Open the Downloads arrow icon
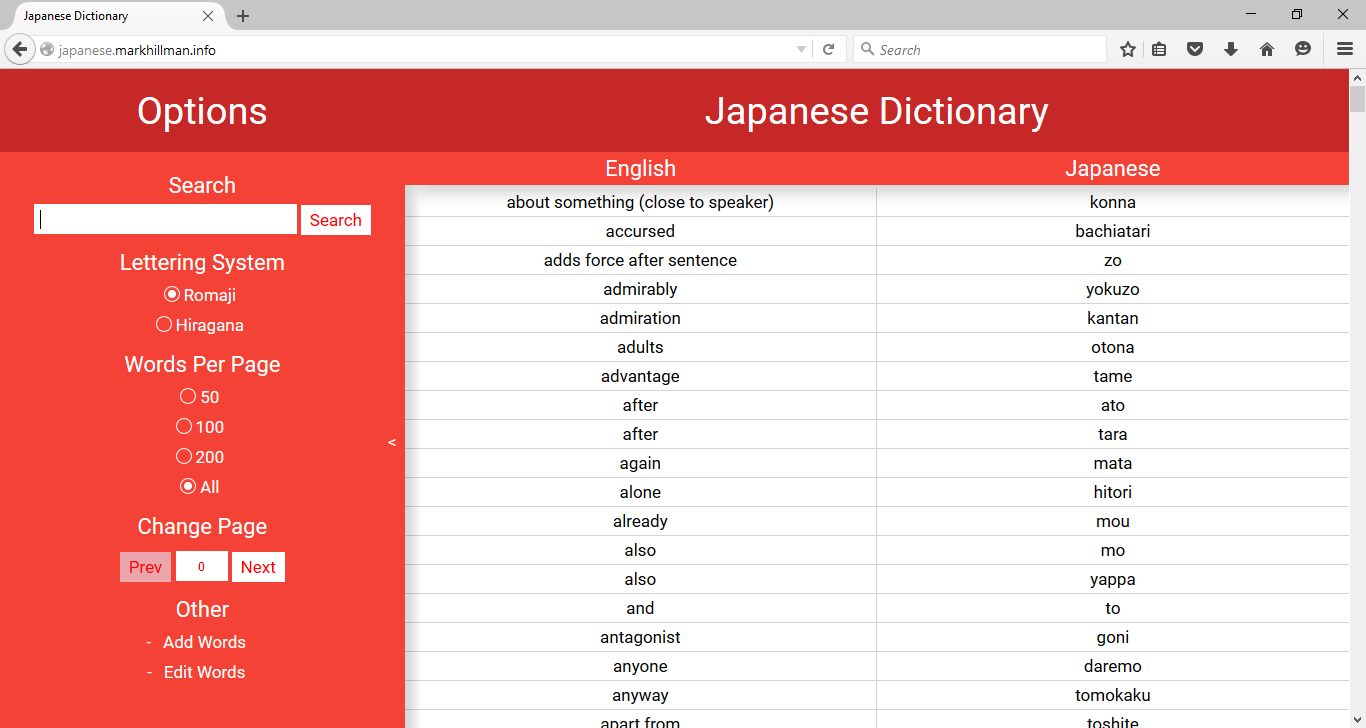This screenshot has height=728, width=1366. pos(1231,49)
